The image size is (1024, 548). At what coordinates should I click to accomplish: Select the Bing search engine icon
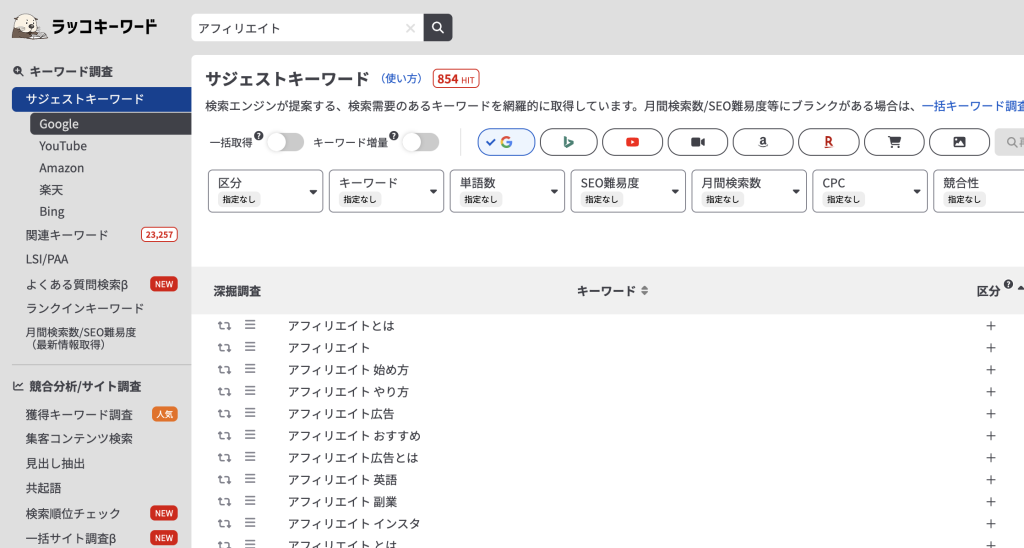(568, 142)
